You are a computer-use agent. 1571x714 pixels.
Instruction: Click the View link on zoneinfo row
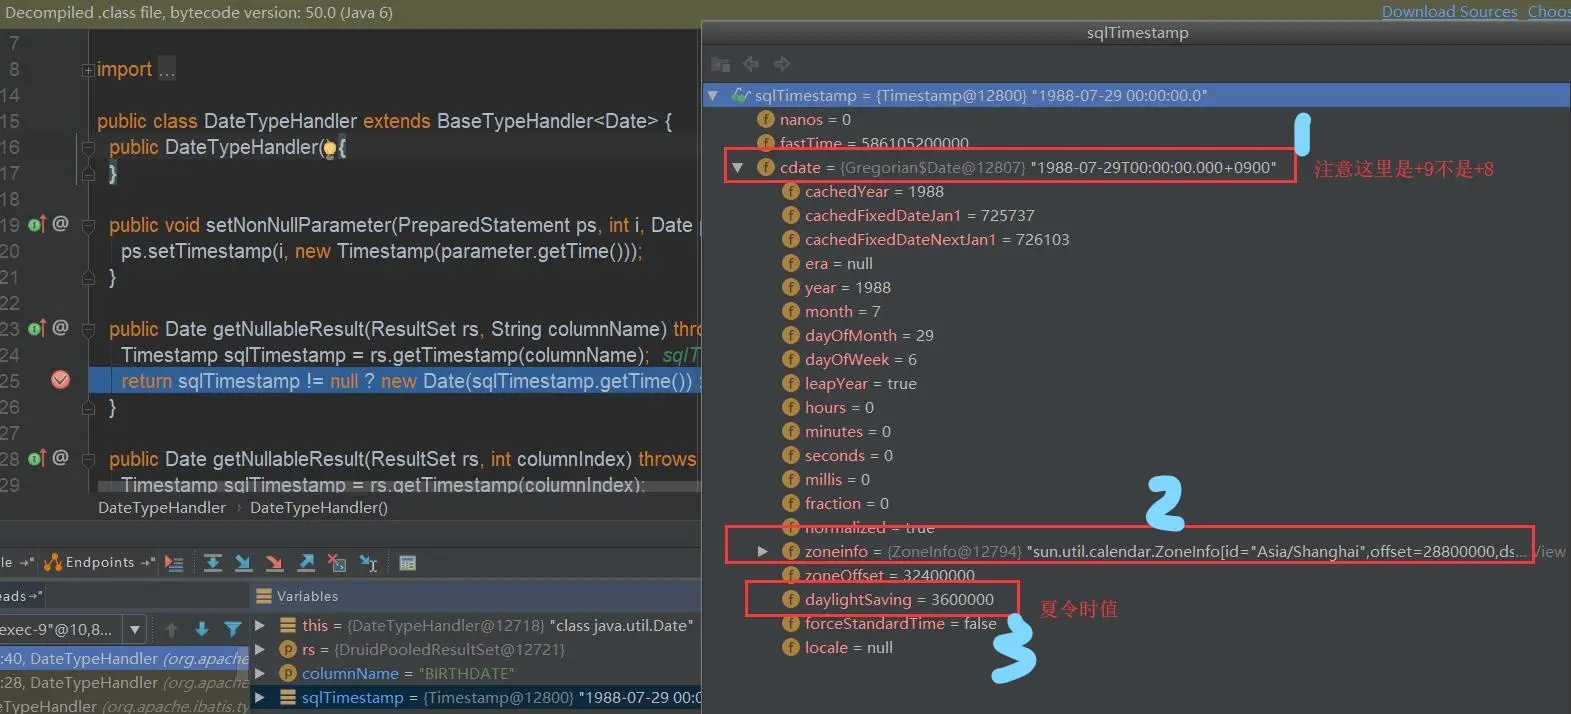coord(1550,551)
